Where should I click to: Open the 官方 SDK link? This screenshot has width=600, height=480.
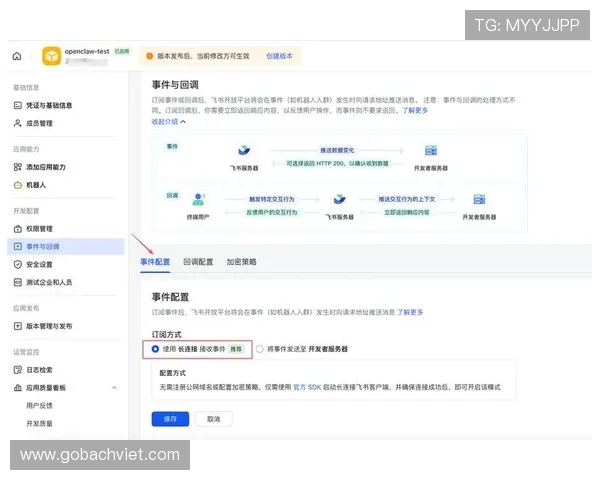click(307, 387)
